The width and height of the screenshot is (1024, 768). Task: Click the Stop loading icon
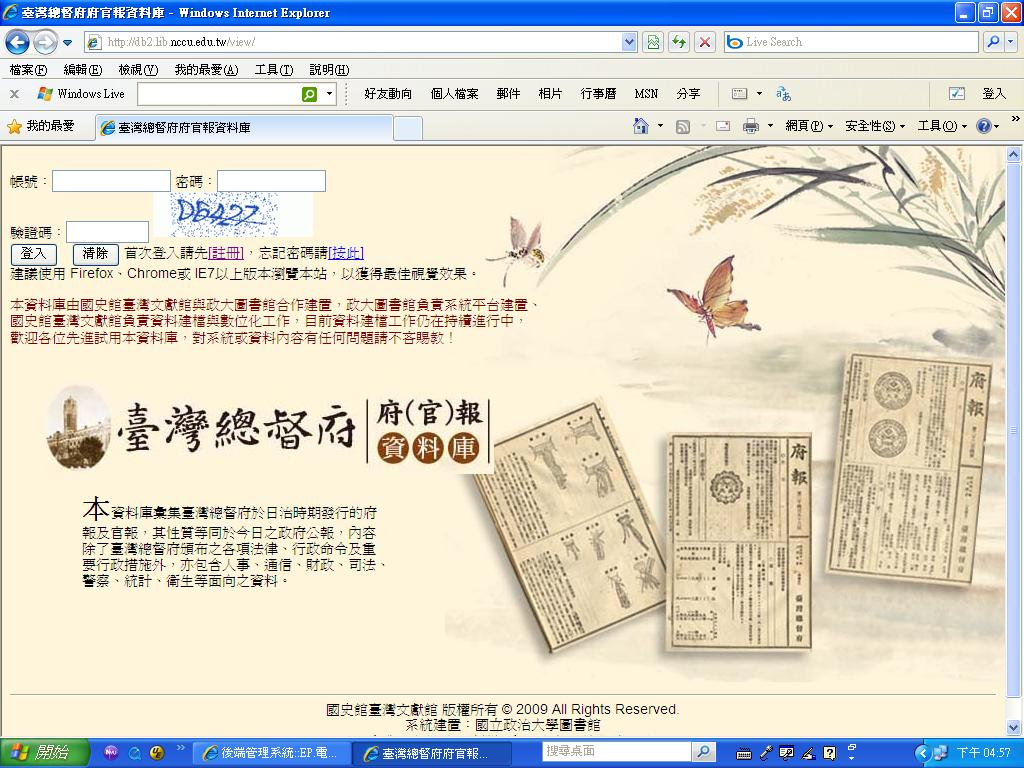tap(704, 42)
